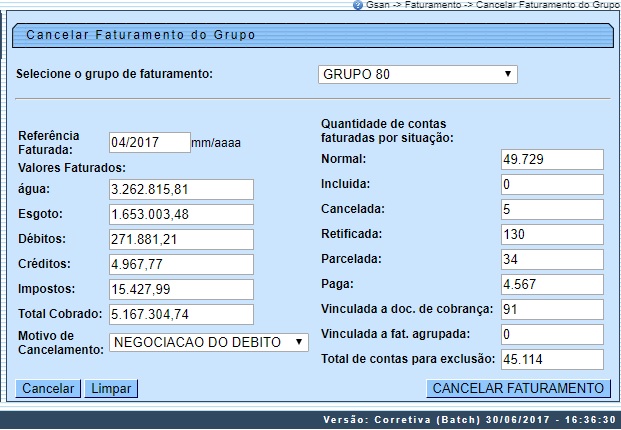Click the help icon beside Gsan breadcrumb
621x430 pixels.
(358, 5)
